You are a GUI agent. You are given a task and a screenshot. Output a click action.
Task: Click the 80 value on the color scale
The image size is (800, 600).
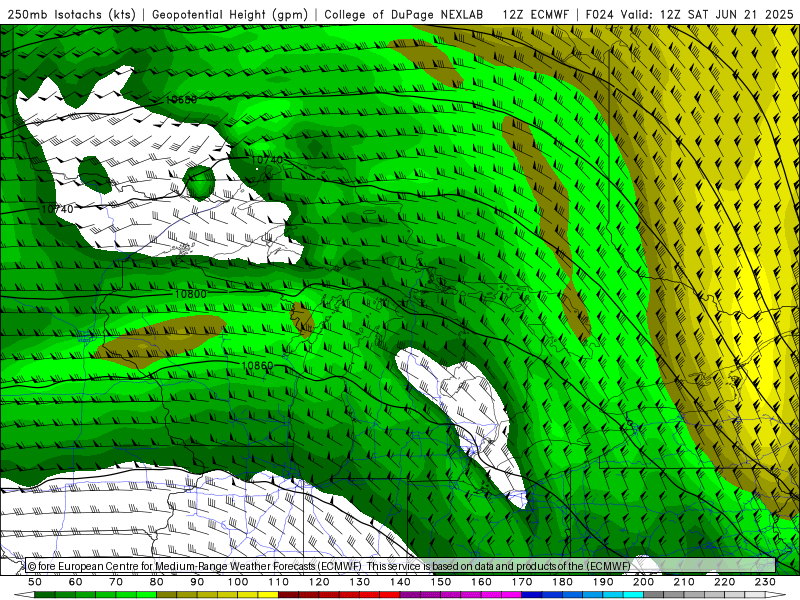[x=157, y=582]
